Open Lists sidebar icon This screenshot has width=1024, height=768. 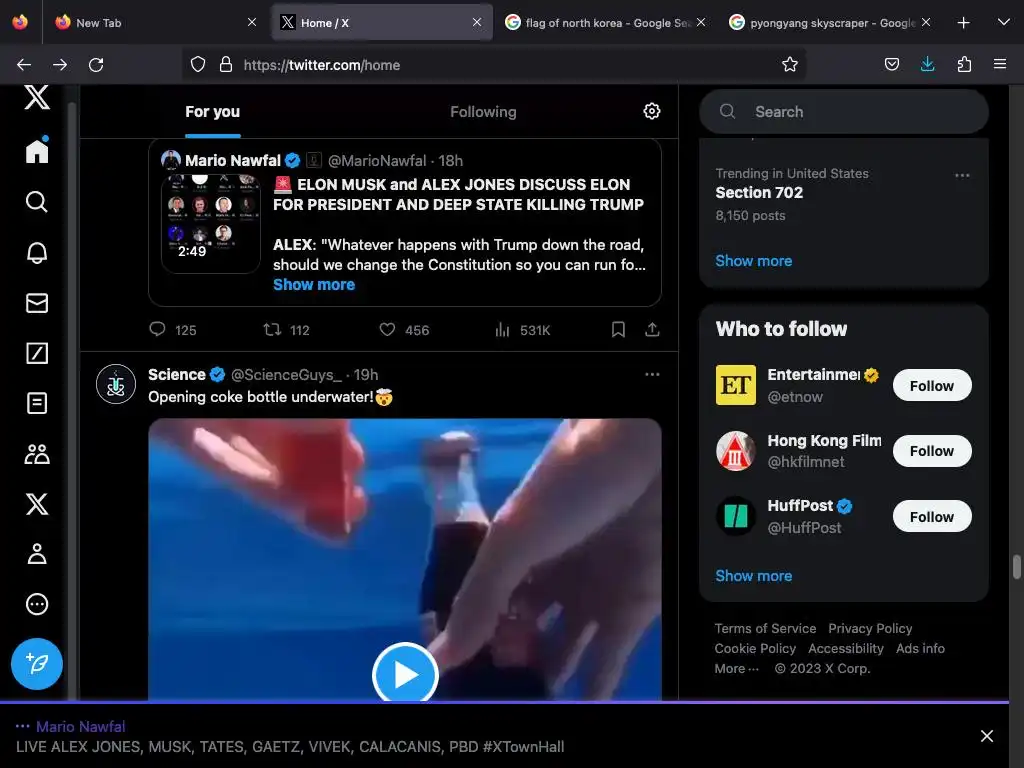(37, 403)
